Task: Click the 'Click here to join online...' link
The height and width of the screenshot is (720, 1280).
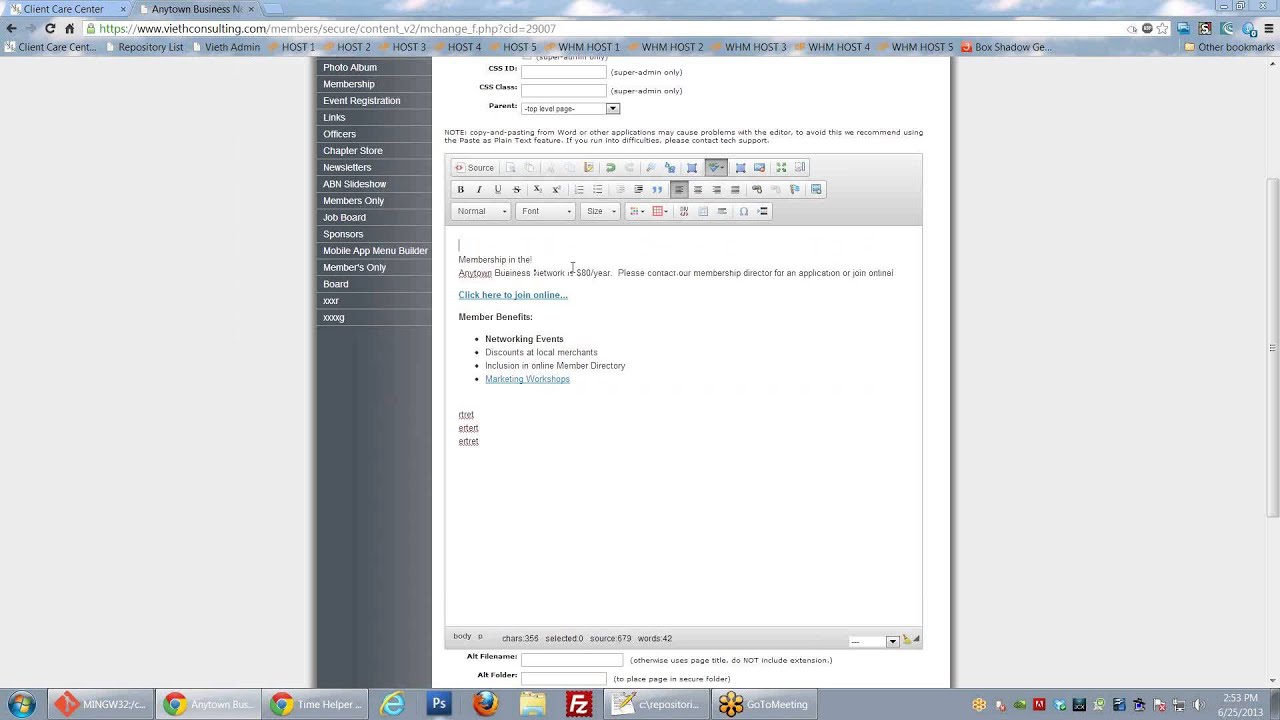Action: [x=513, y=295]
